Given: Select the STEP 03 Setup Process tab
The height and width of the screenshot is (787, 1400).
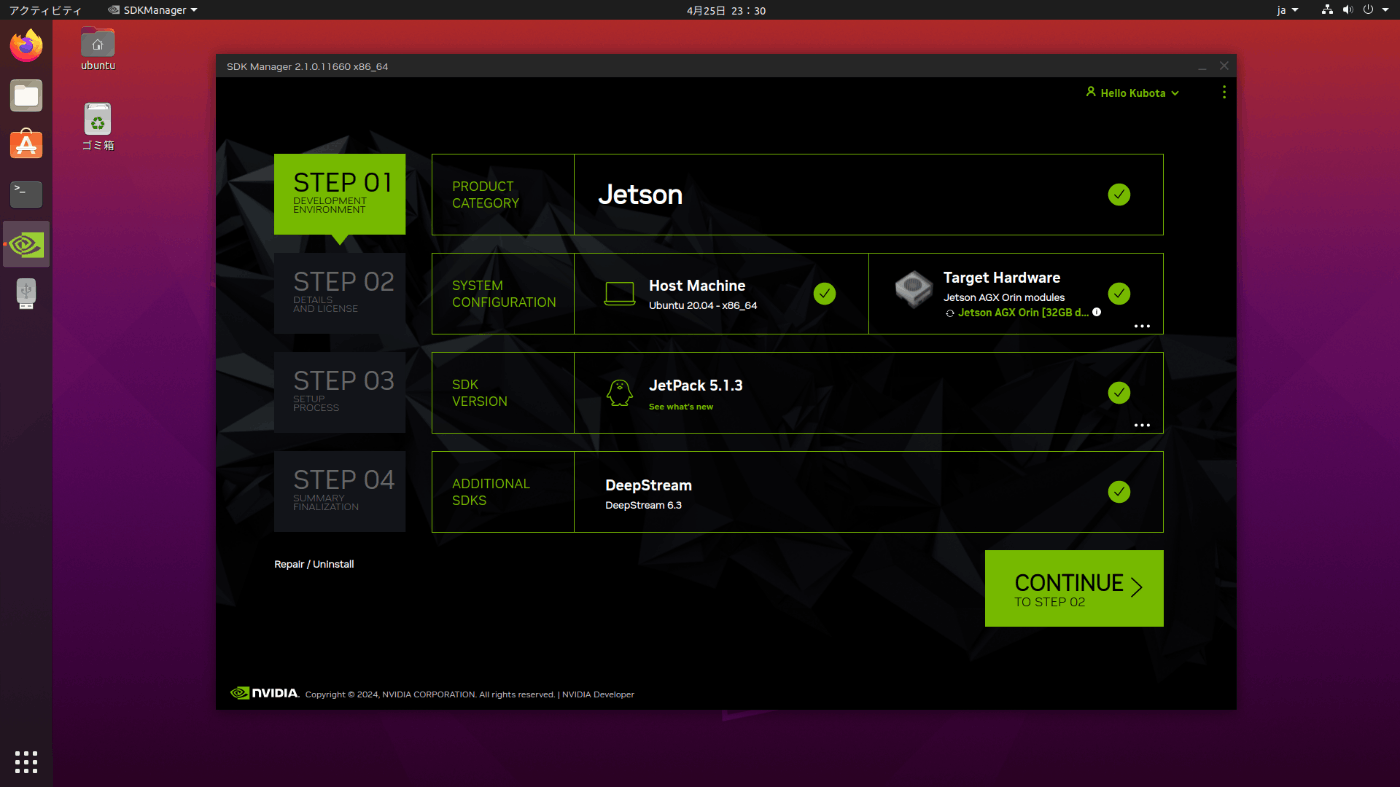Looking at the screenshot, I should 340,392.
